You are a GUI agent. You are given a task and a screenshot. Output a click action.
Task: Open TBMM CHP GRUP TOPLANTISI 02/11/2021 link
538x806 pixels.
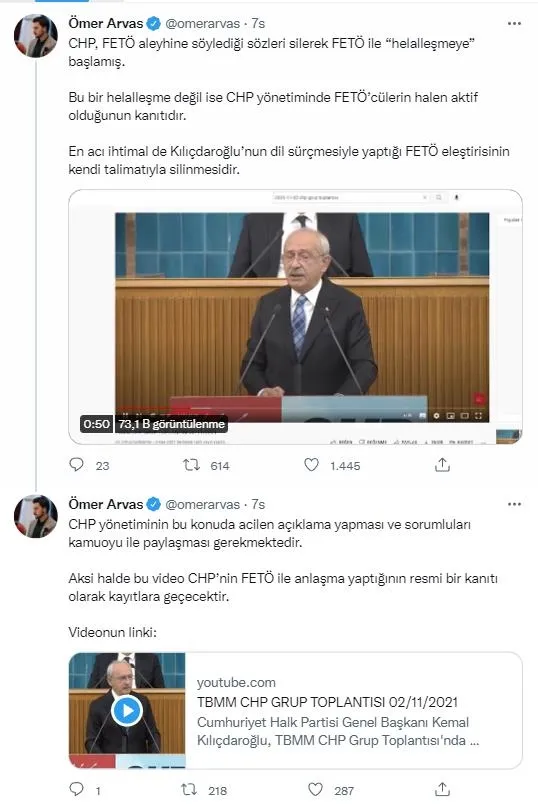pos(327,702)
